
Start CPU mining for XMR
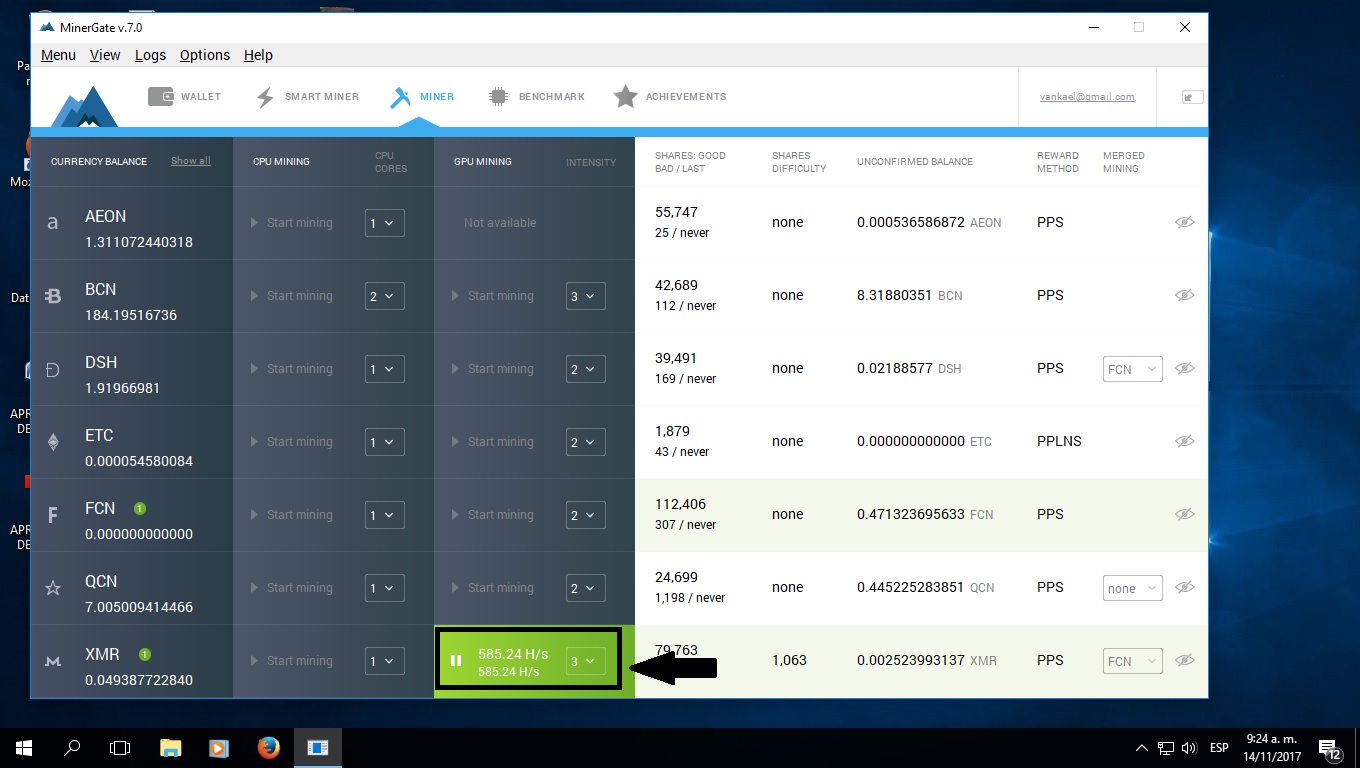pyautogui.click(x=291, y=661)
